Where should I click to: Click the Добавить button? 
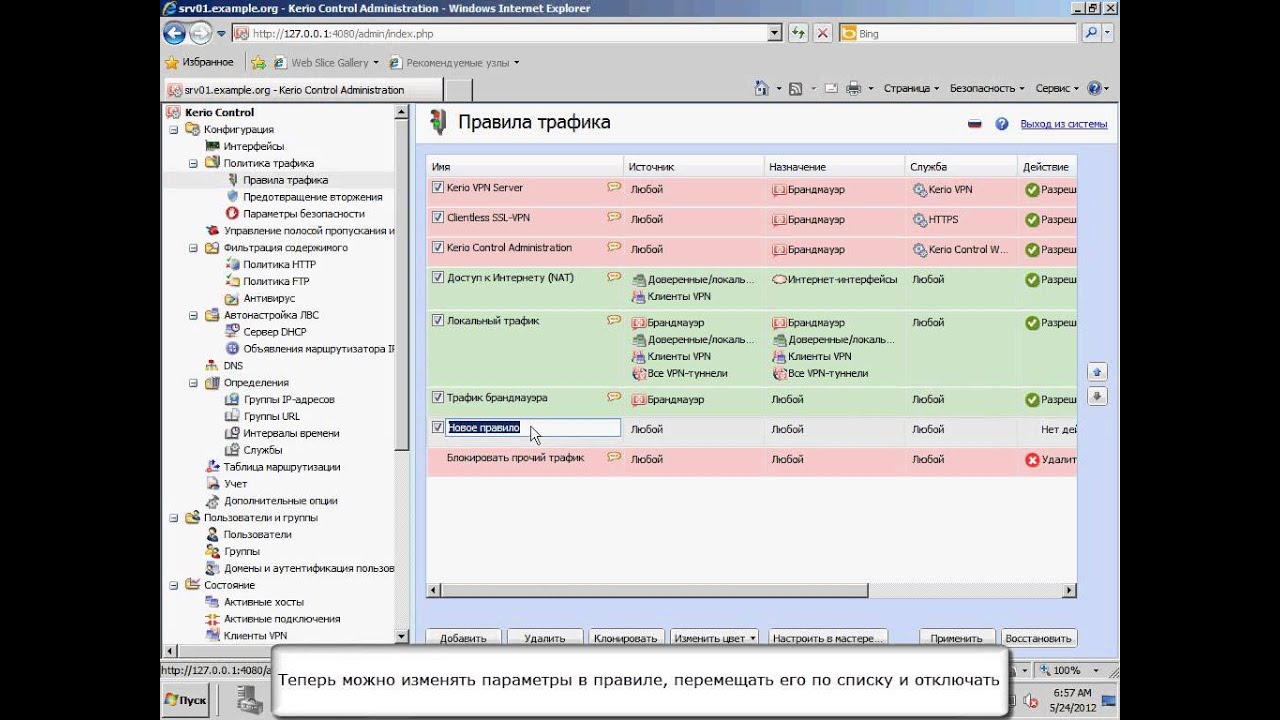(x=463, y=638)
